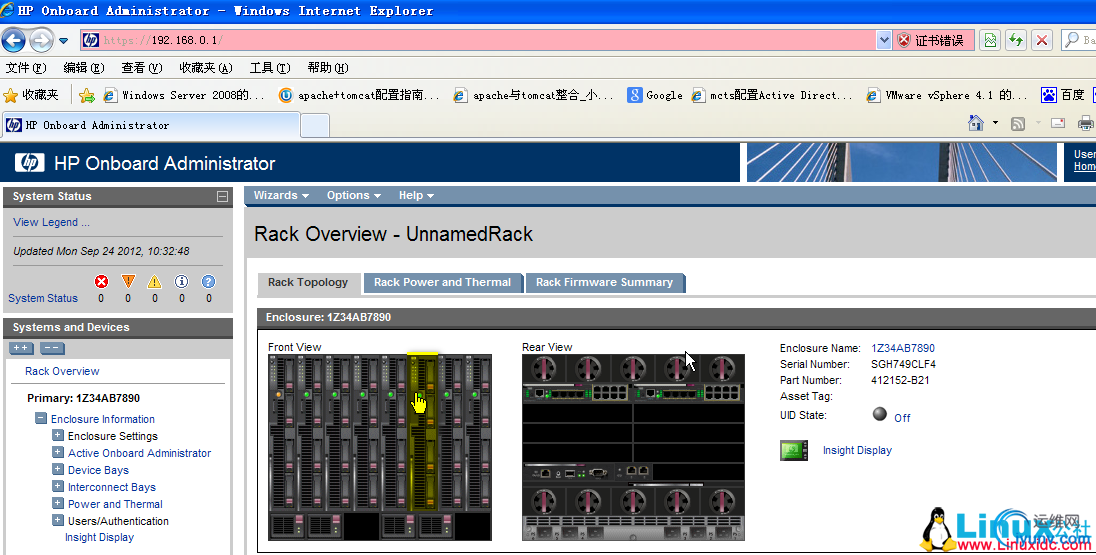Click the expand all ++ button
This screenshot has height=555, width=1096.
[22, 348]
